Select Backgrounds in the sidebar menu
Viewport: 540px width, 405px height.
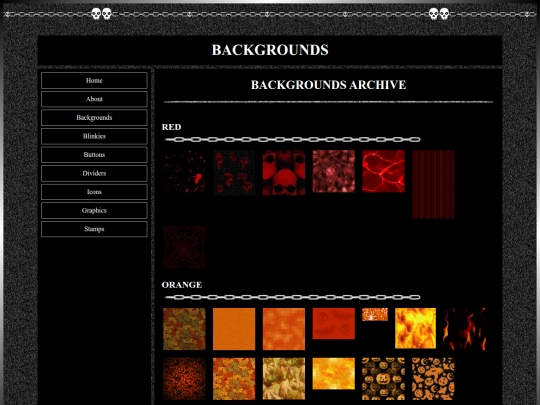94,118
